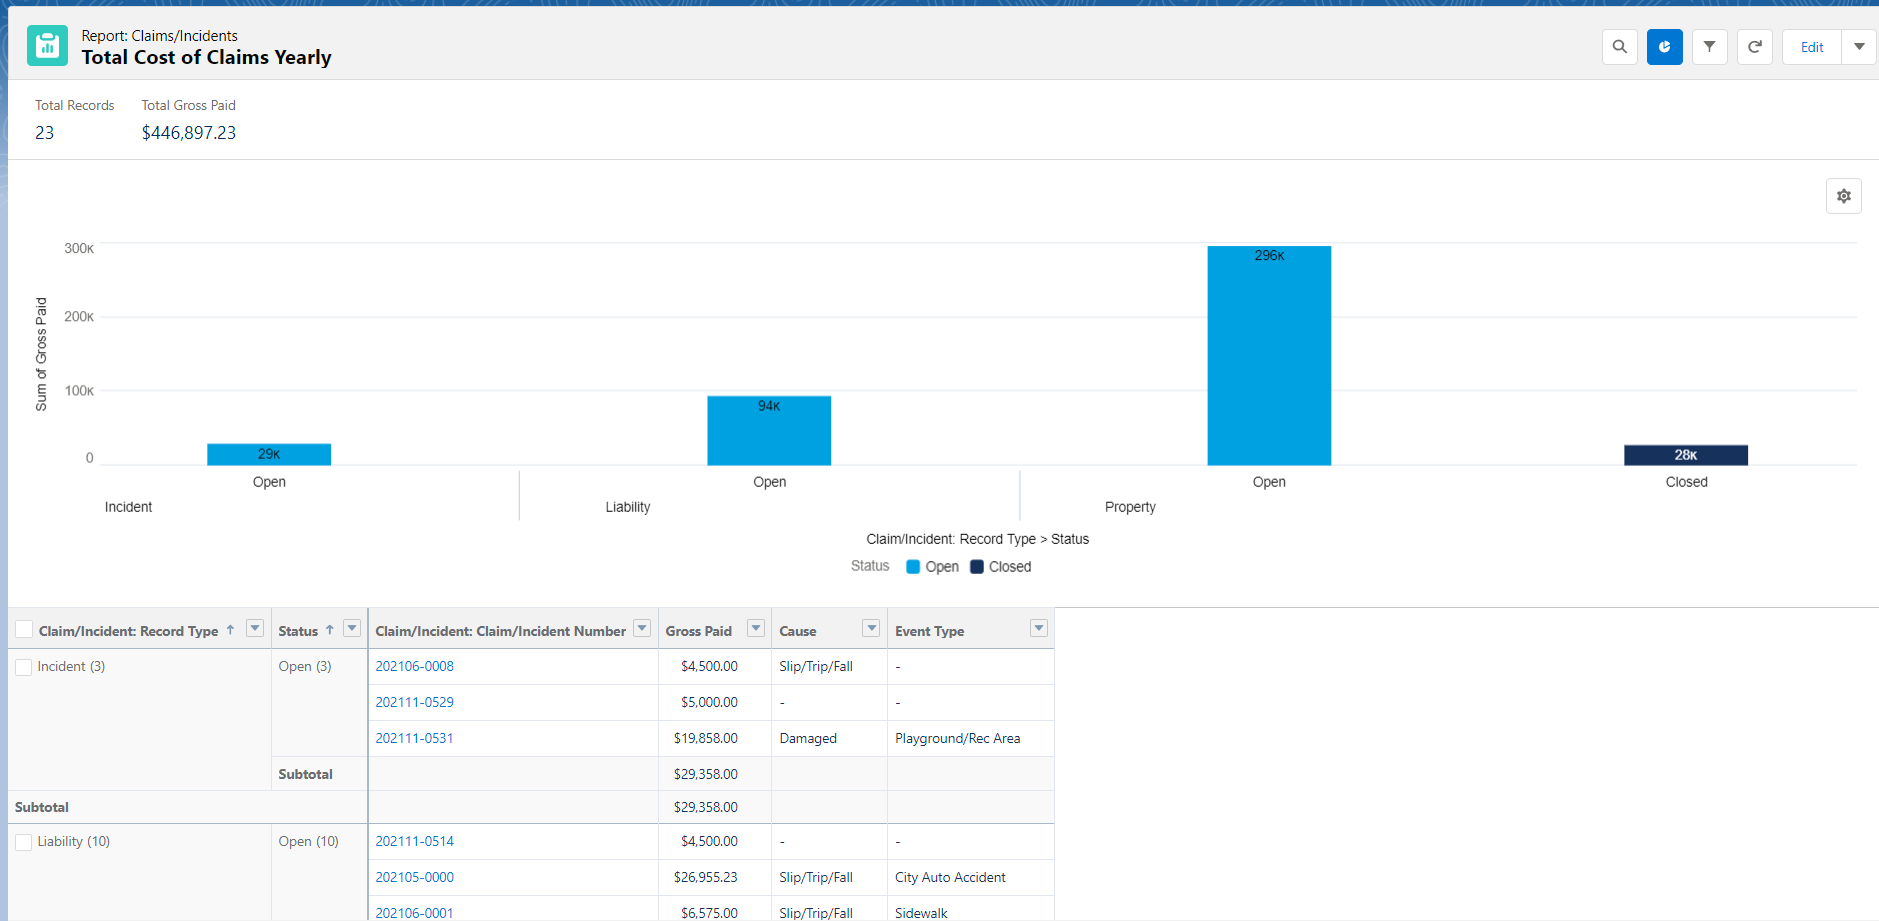Viewport: 1879px width, 921px height.
Task: Click the Gross Paid column header
Action: [x=699, y=631]
